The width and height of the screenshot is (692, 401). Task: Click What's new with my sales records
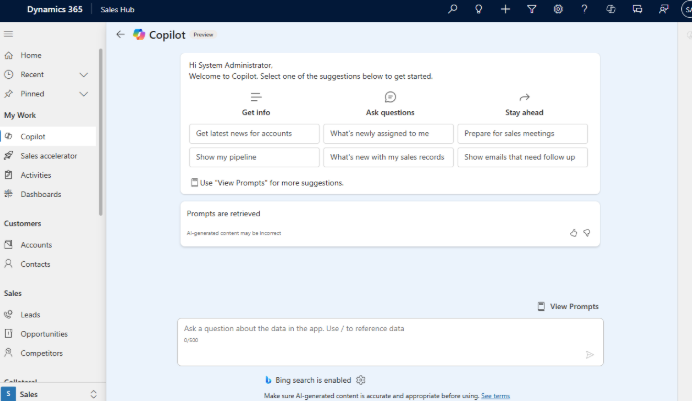388,157
